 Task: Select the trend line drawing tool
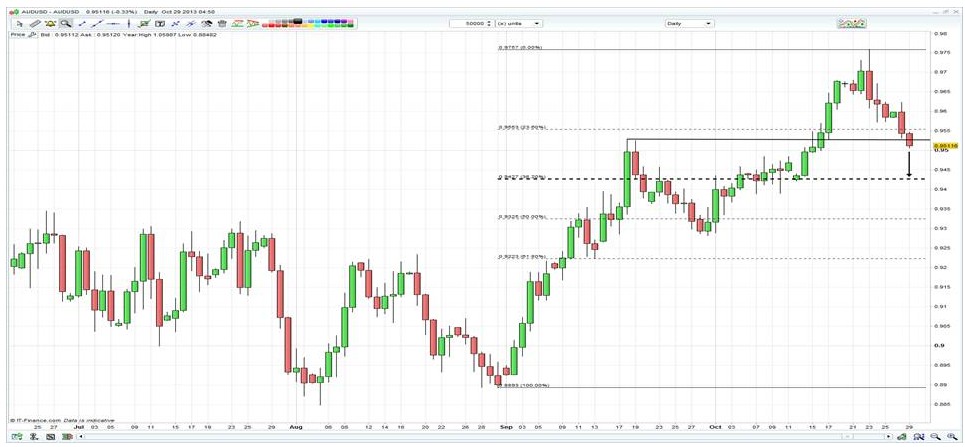click(x=97, y=24)
